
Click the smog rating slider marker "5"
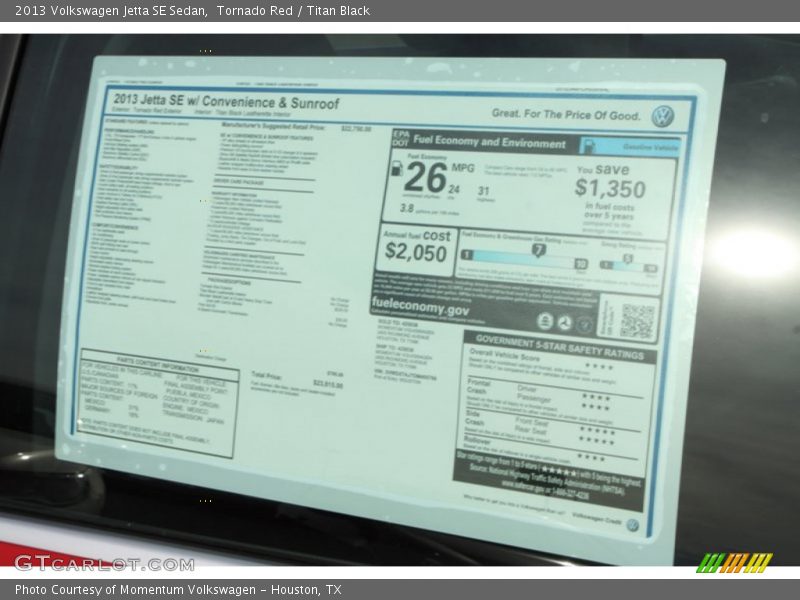tap(628, 259)
